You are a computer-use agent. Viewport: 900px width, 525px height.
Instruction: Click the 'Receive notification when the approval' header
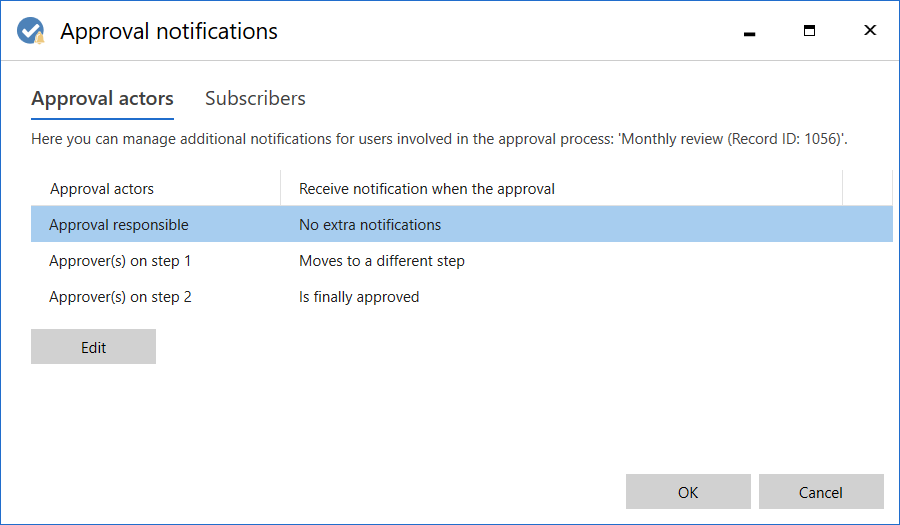561,188
